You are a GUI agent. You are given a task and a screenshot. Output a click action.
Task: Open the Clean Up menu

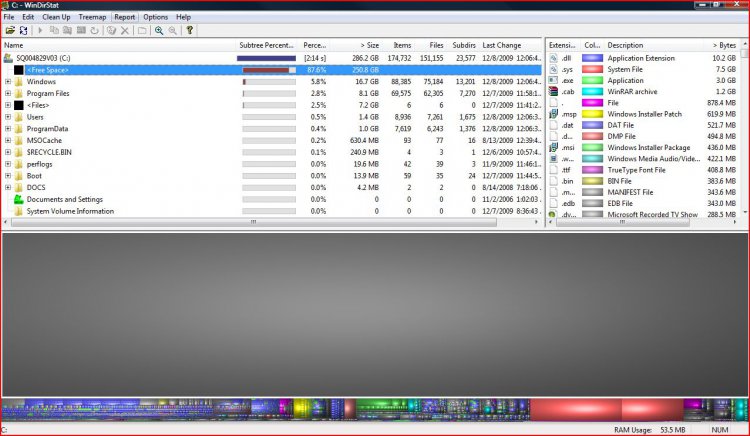tap(56, 17)
